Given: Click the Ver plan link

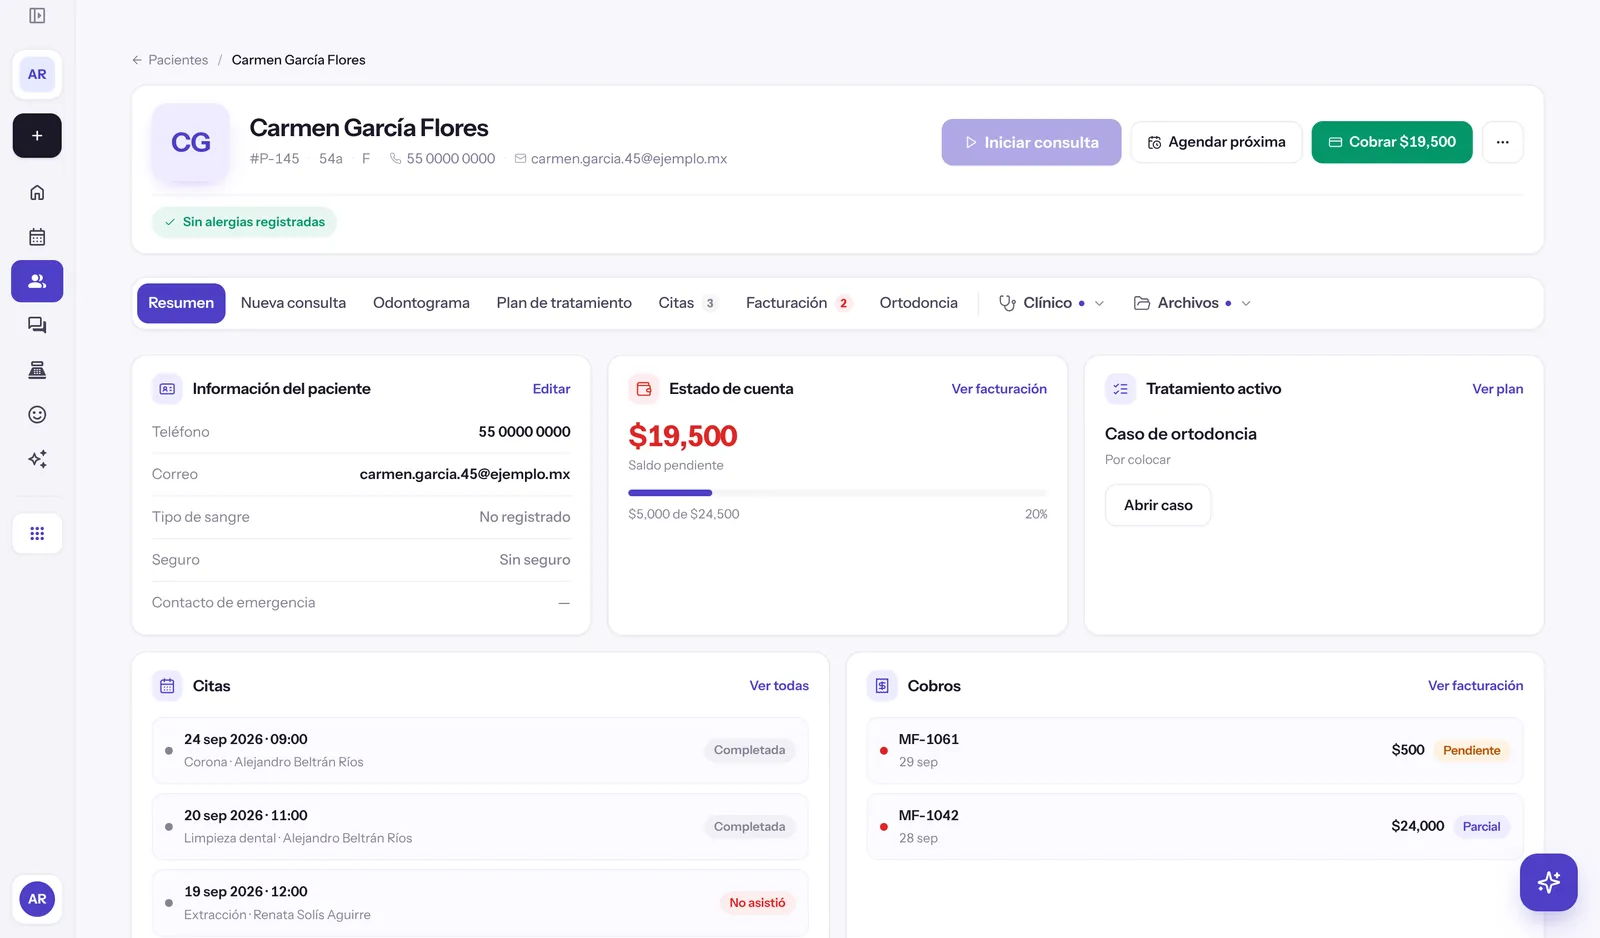Looking at the screenshot, I should click(1497, 389).
